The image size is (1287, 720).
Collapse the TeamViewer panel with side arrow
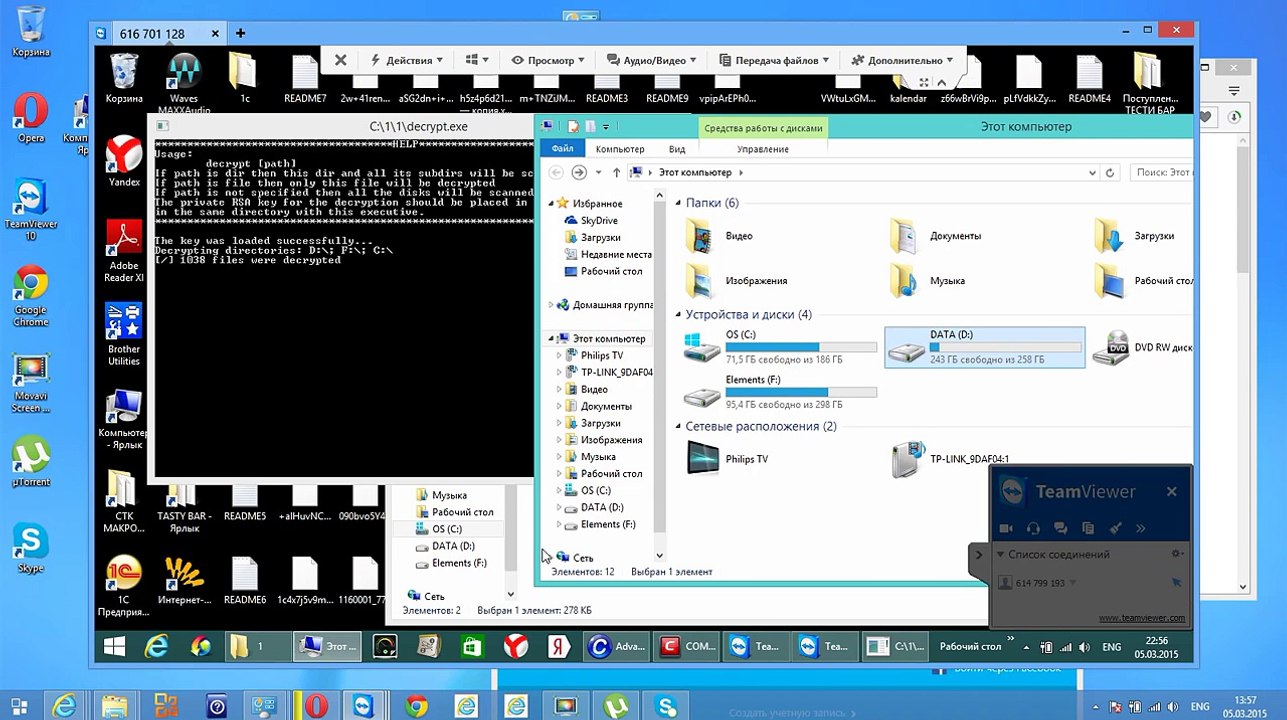pos(978,554)
